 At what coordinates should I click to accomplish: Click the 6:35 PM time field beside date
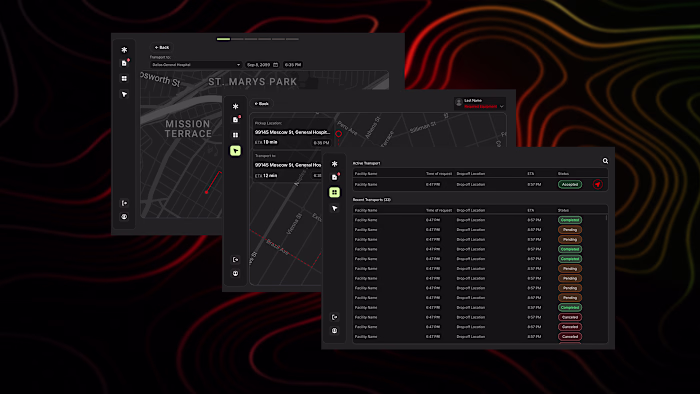coord(293,65)
